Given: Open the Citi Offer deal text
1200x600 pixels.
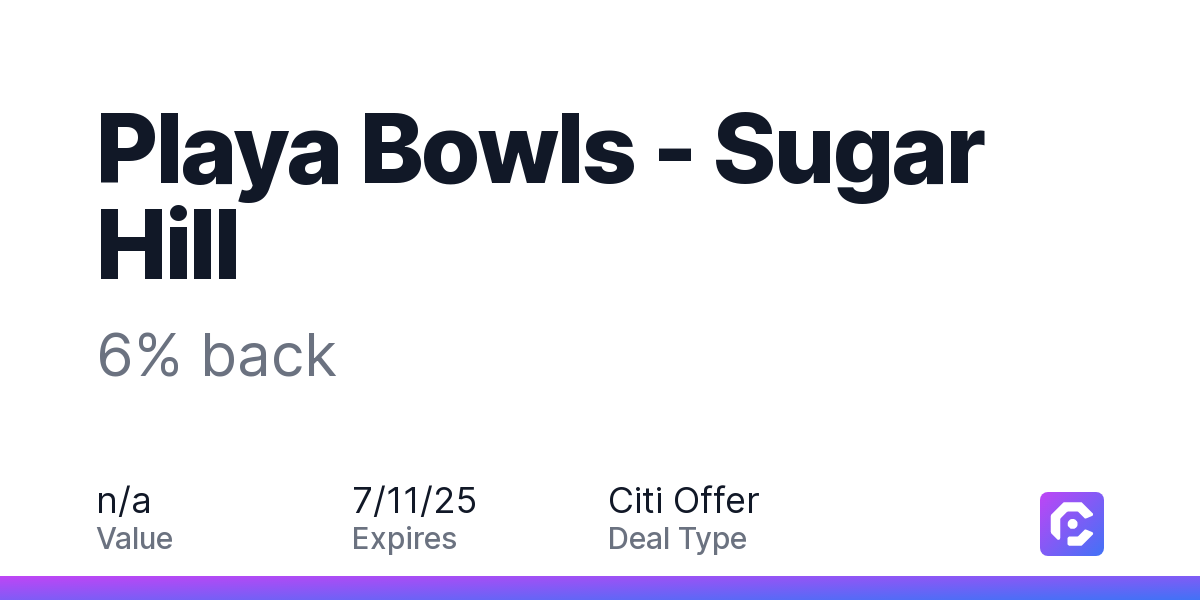Looking at the screenshot, I should click(x=684, y=500).
